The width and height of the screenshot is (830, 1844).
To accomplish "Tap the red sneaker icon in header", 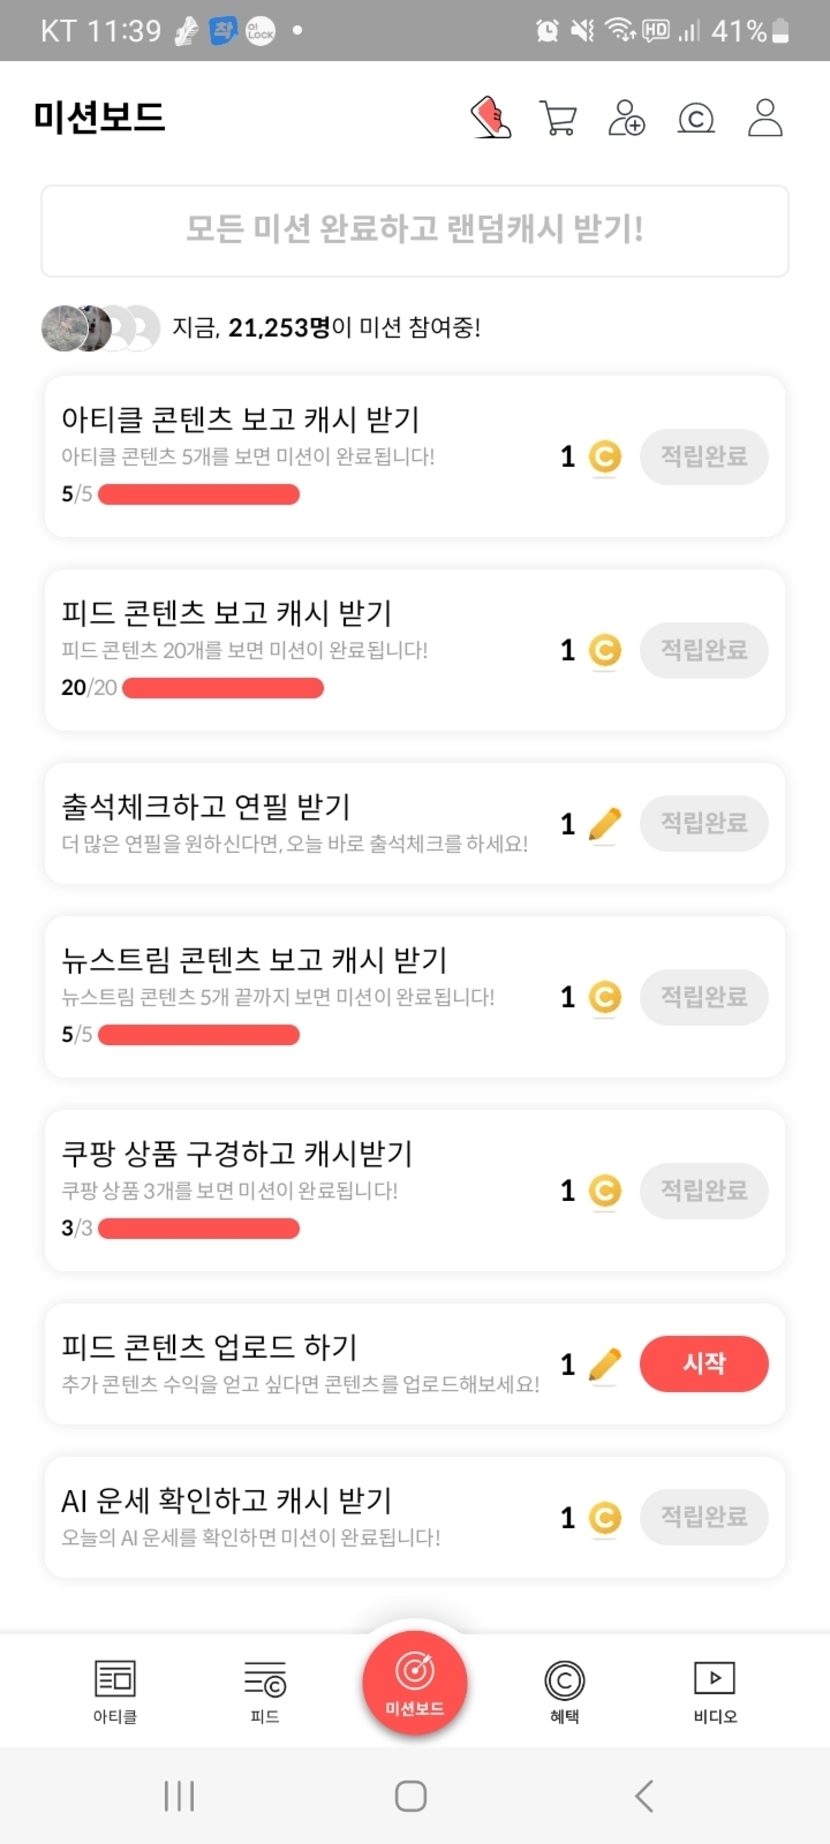I will [491, 117].
